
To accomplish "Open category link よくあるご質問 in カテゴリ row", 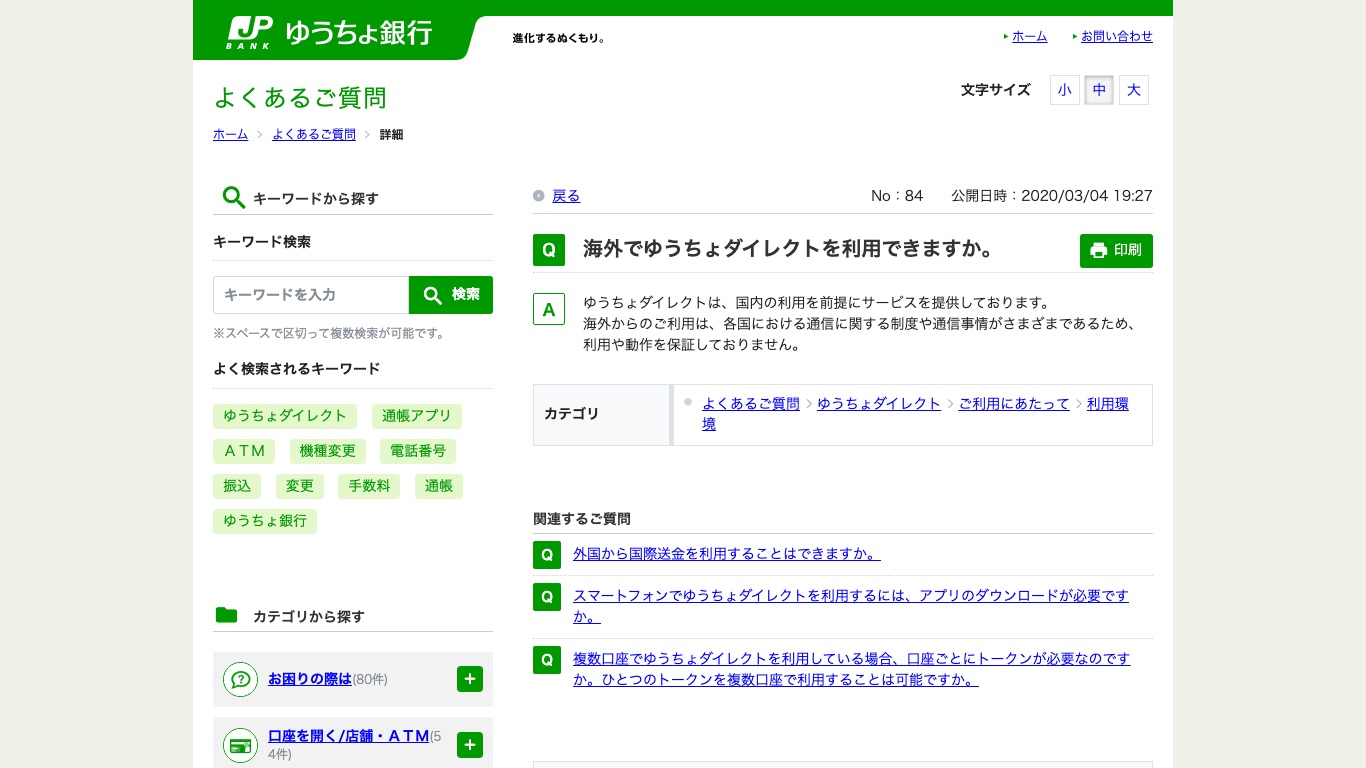I will click(751, 404).
